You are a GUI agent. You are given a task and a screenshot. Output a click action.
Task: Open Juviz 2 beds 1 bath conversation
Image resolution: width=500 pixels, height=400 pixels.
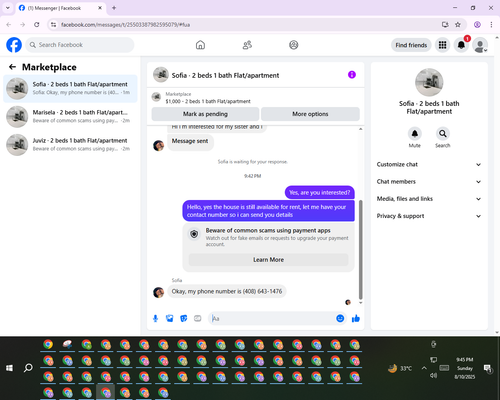(70, 145)
